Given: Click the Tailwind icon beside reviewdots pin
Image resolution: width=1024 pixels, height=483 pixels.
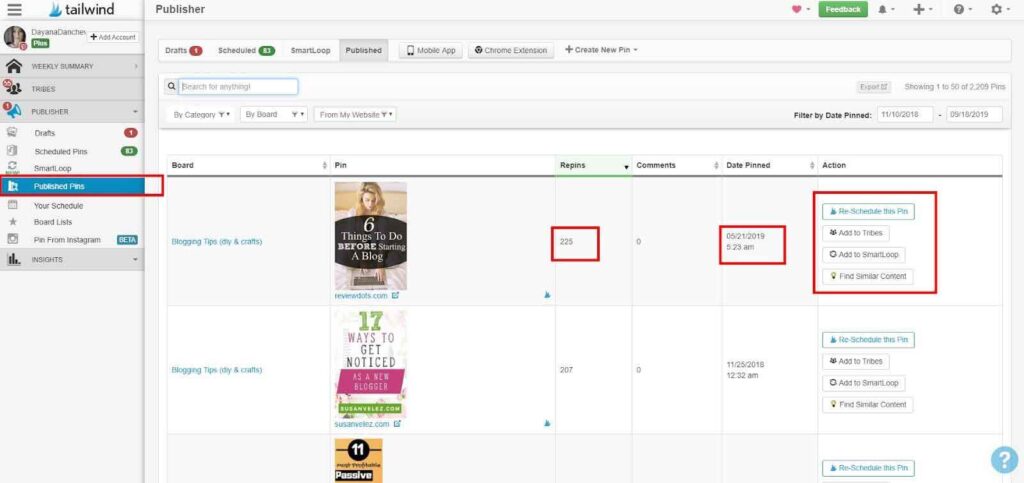Looking at the screenshot, I should point(547,295).
